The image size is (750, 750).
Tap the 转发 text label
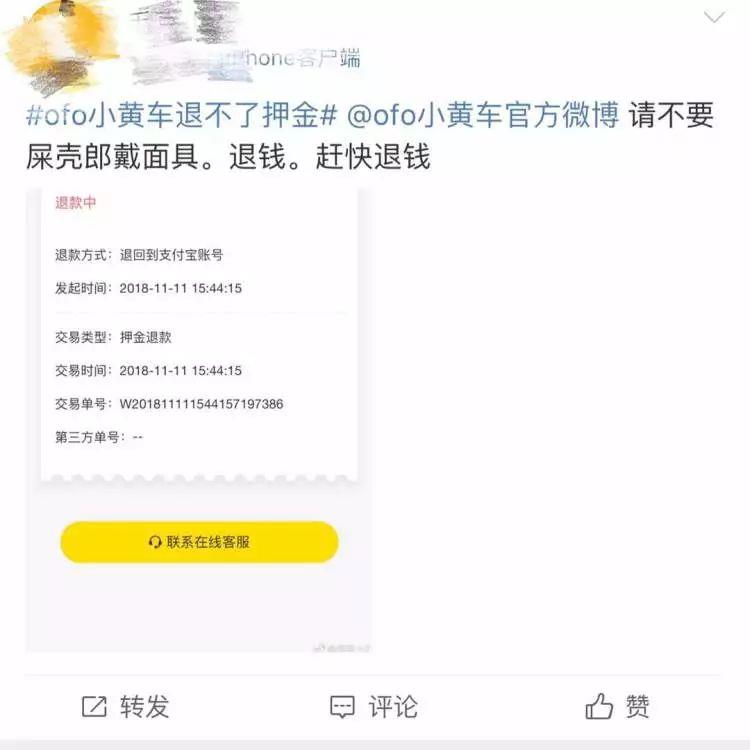click(x=144, y=706)
